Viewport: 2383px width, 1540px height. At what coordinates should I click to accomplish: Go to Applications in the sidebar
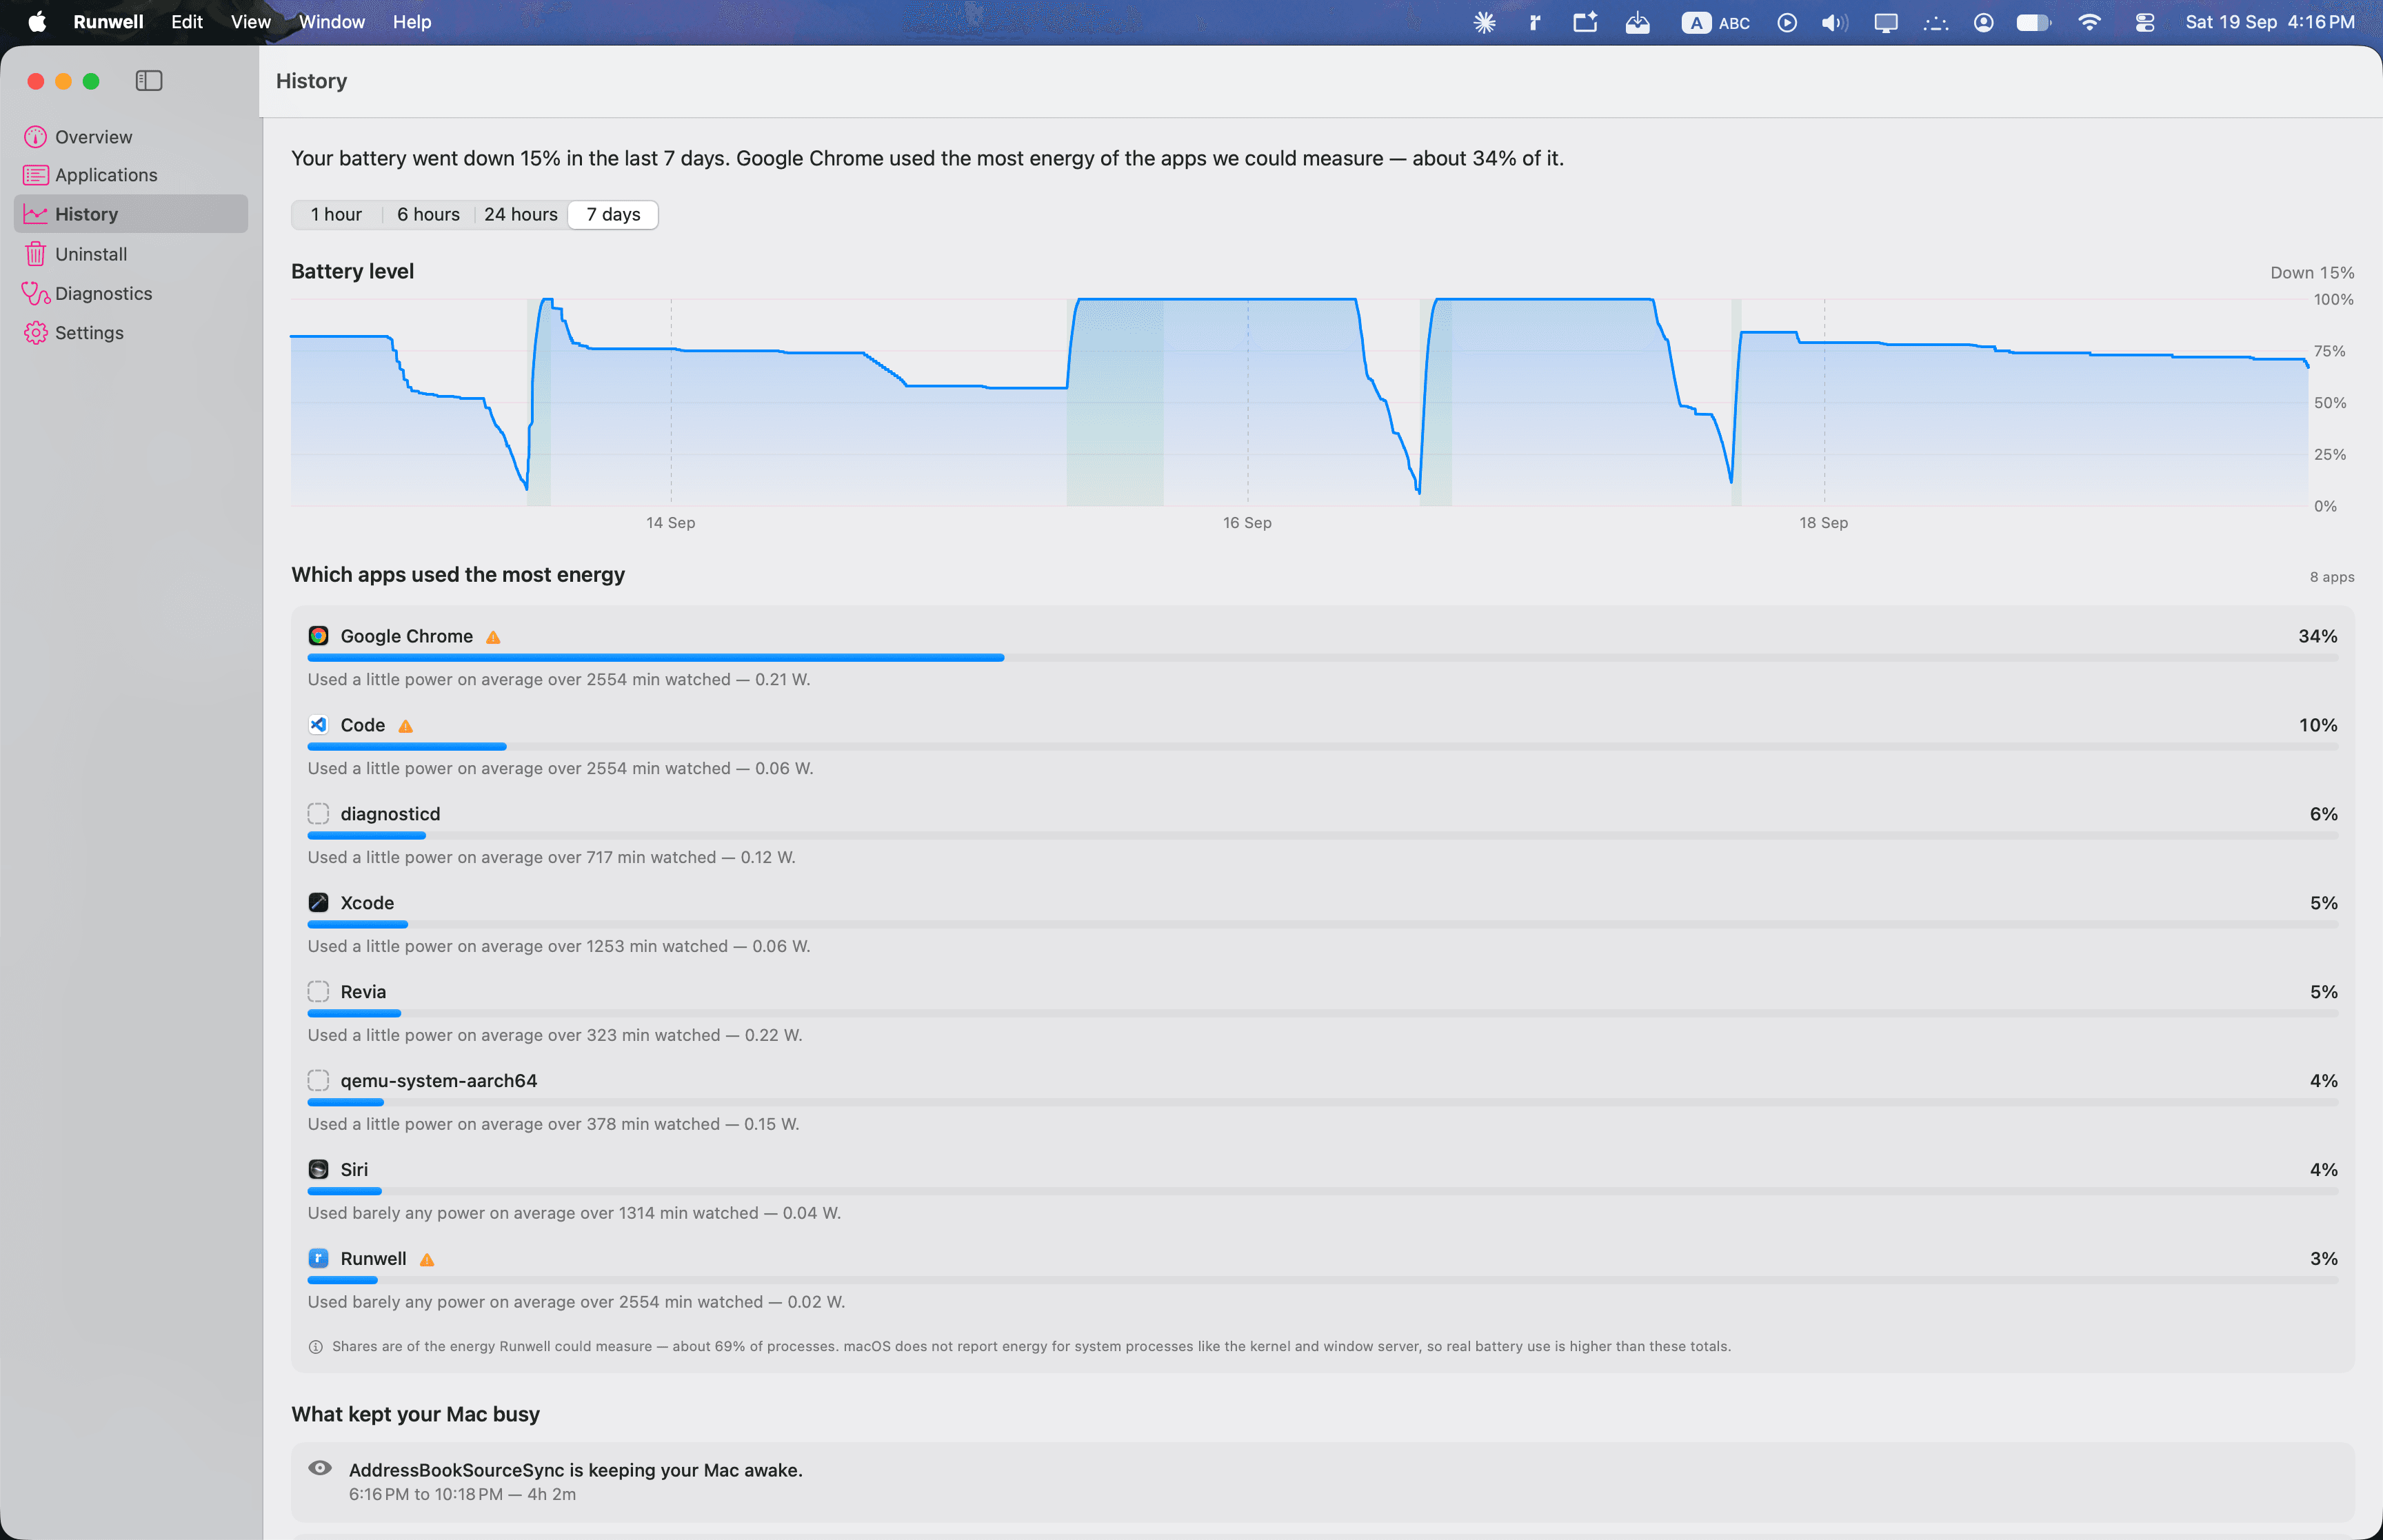pyautogui.click(x=131, y=175)
